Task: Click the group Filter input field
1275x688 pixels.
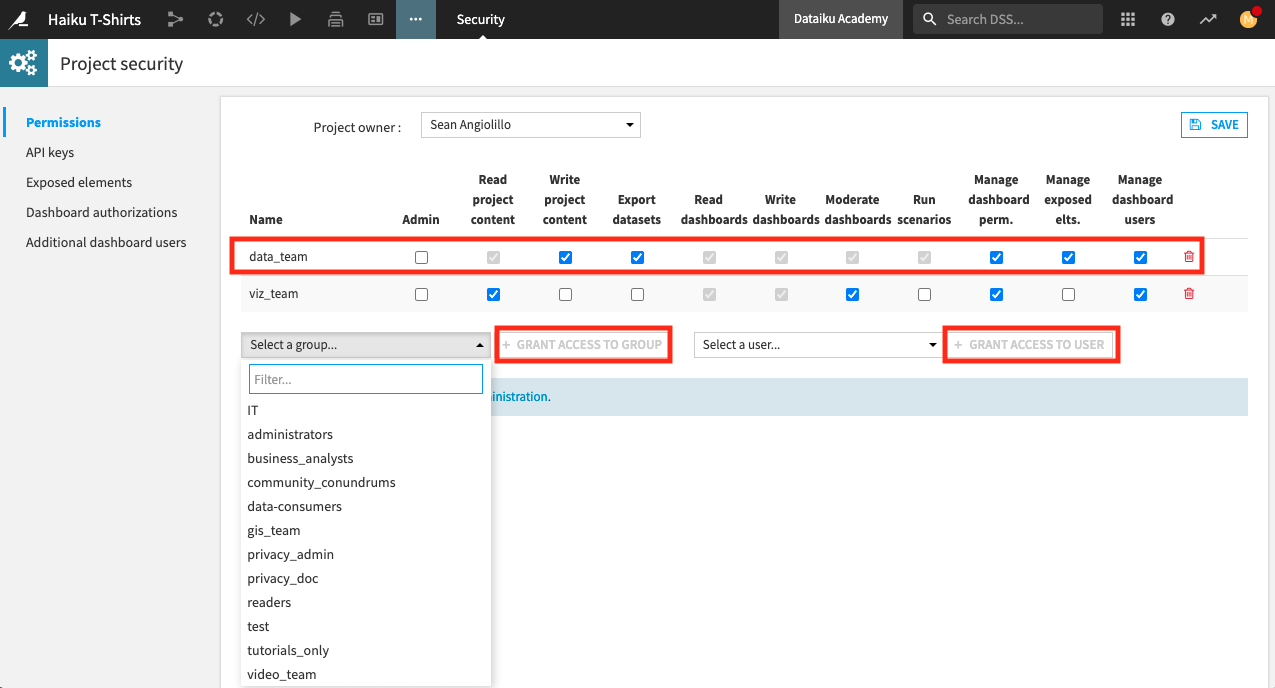Action: [366, 379]
